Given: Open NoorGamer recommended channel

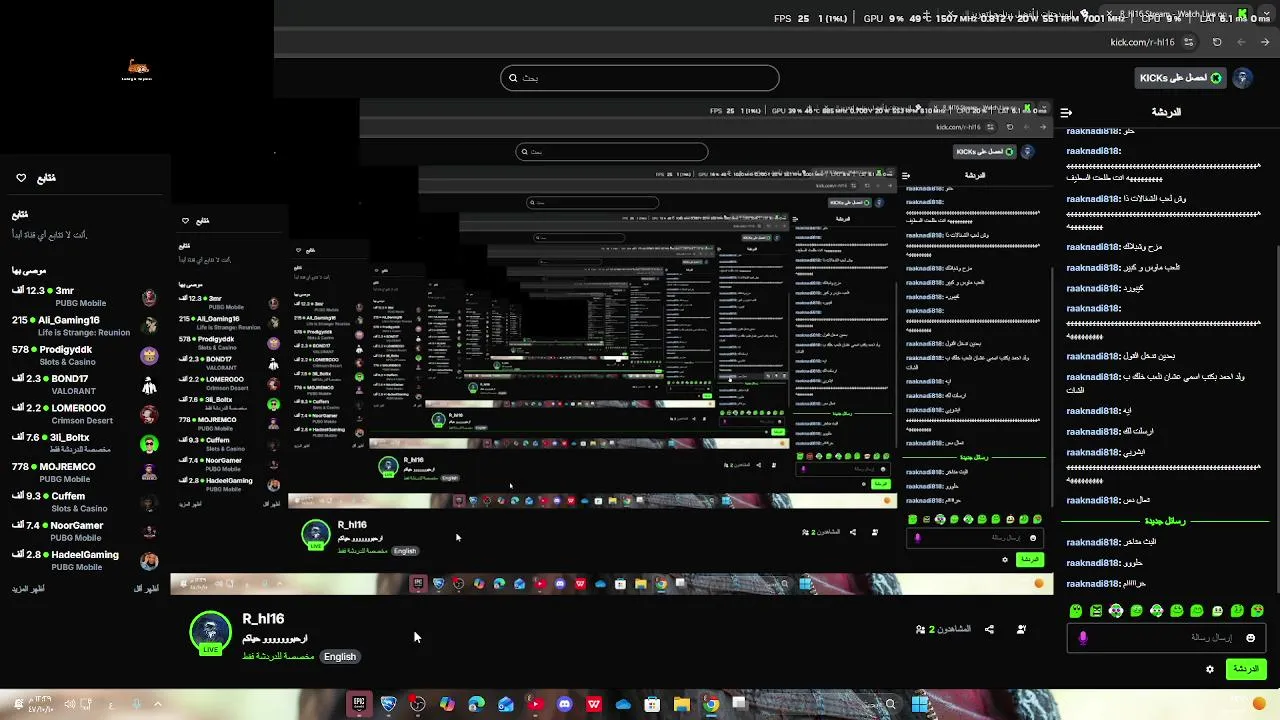Looking at the screenshot, I should coord(85,531).
